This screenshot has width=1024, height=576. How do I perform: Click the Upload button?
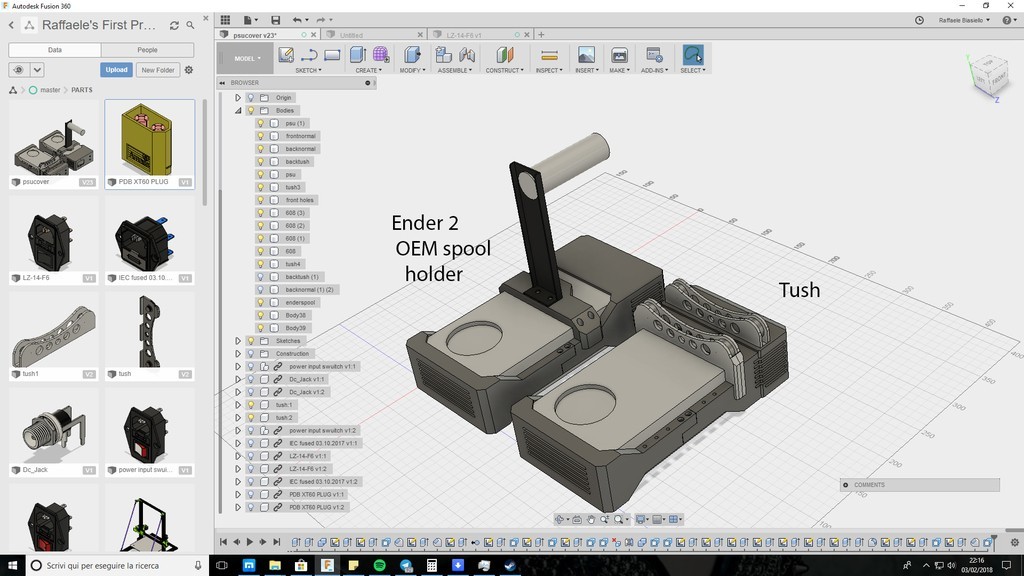pos(116,70)
